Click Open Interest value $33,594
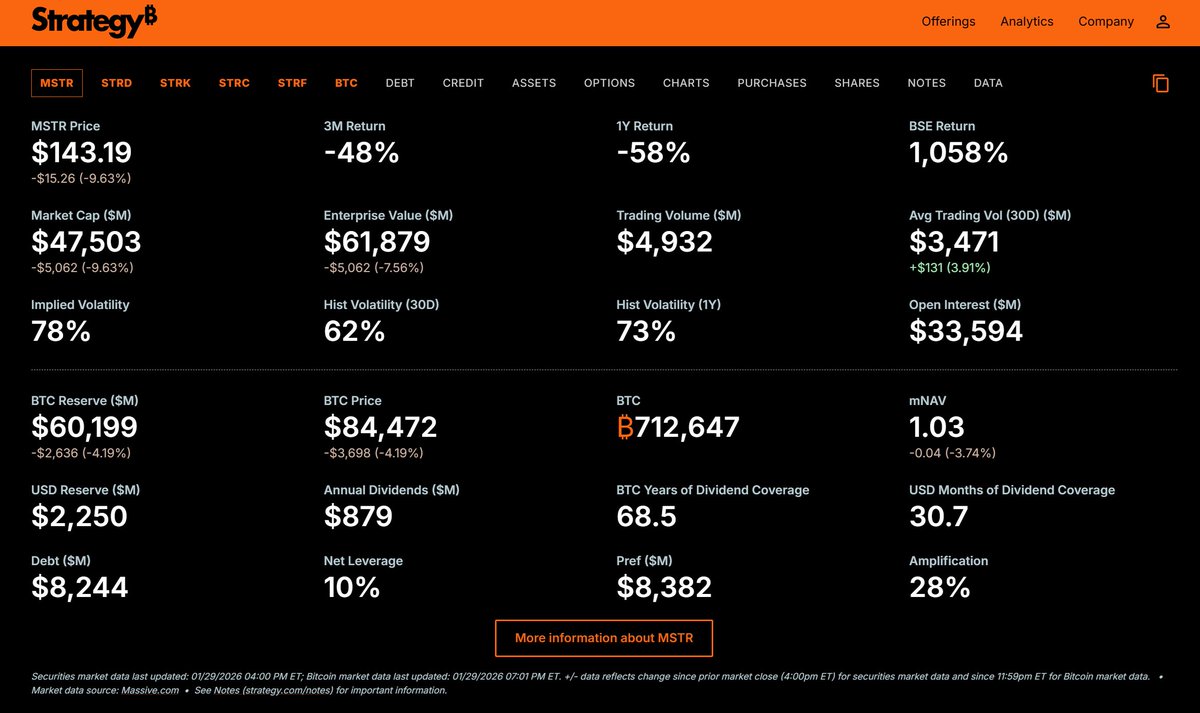1200x713 pixels. pyautogui.click(x=966, y=331)
